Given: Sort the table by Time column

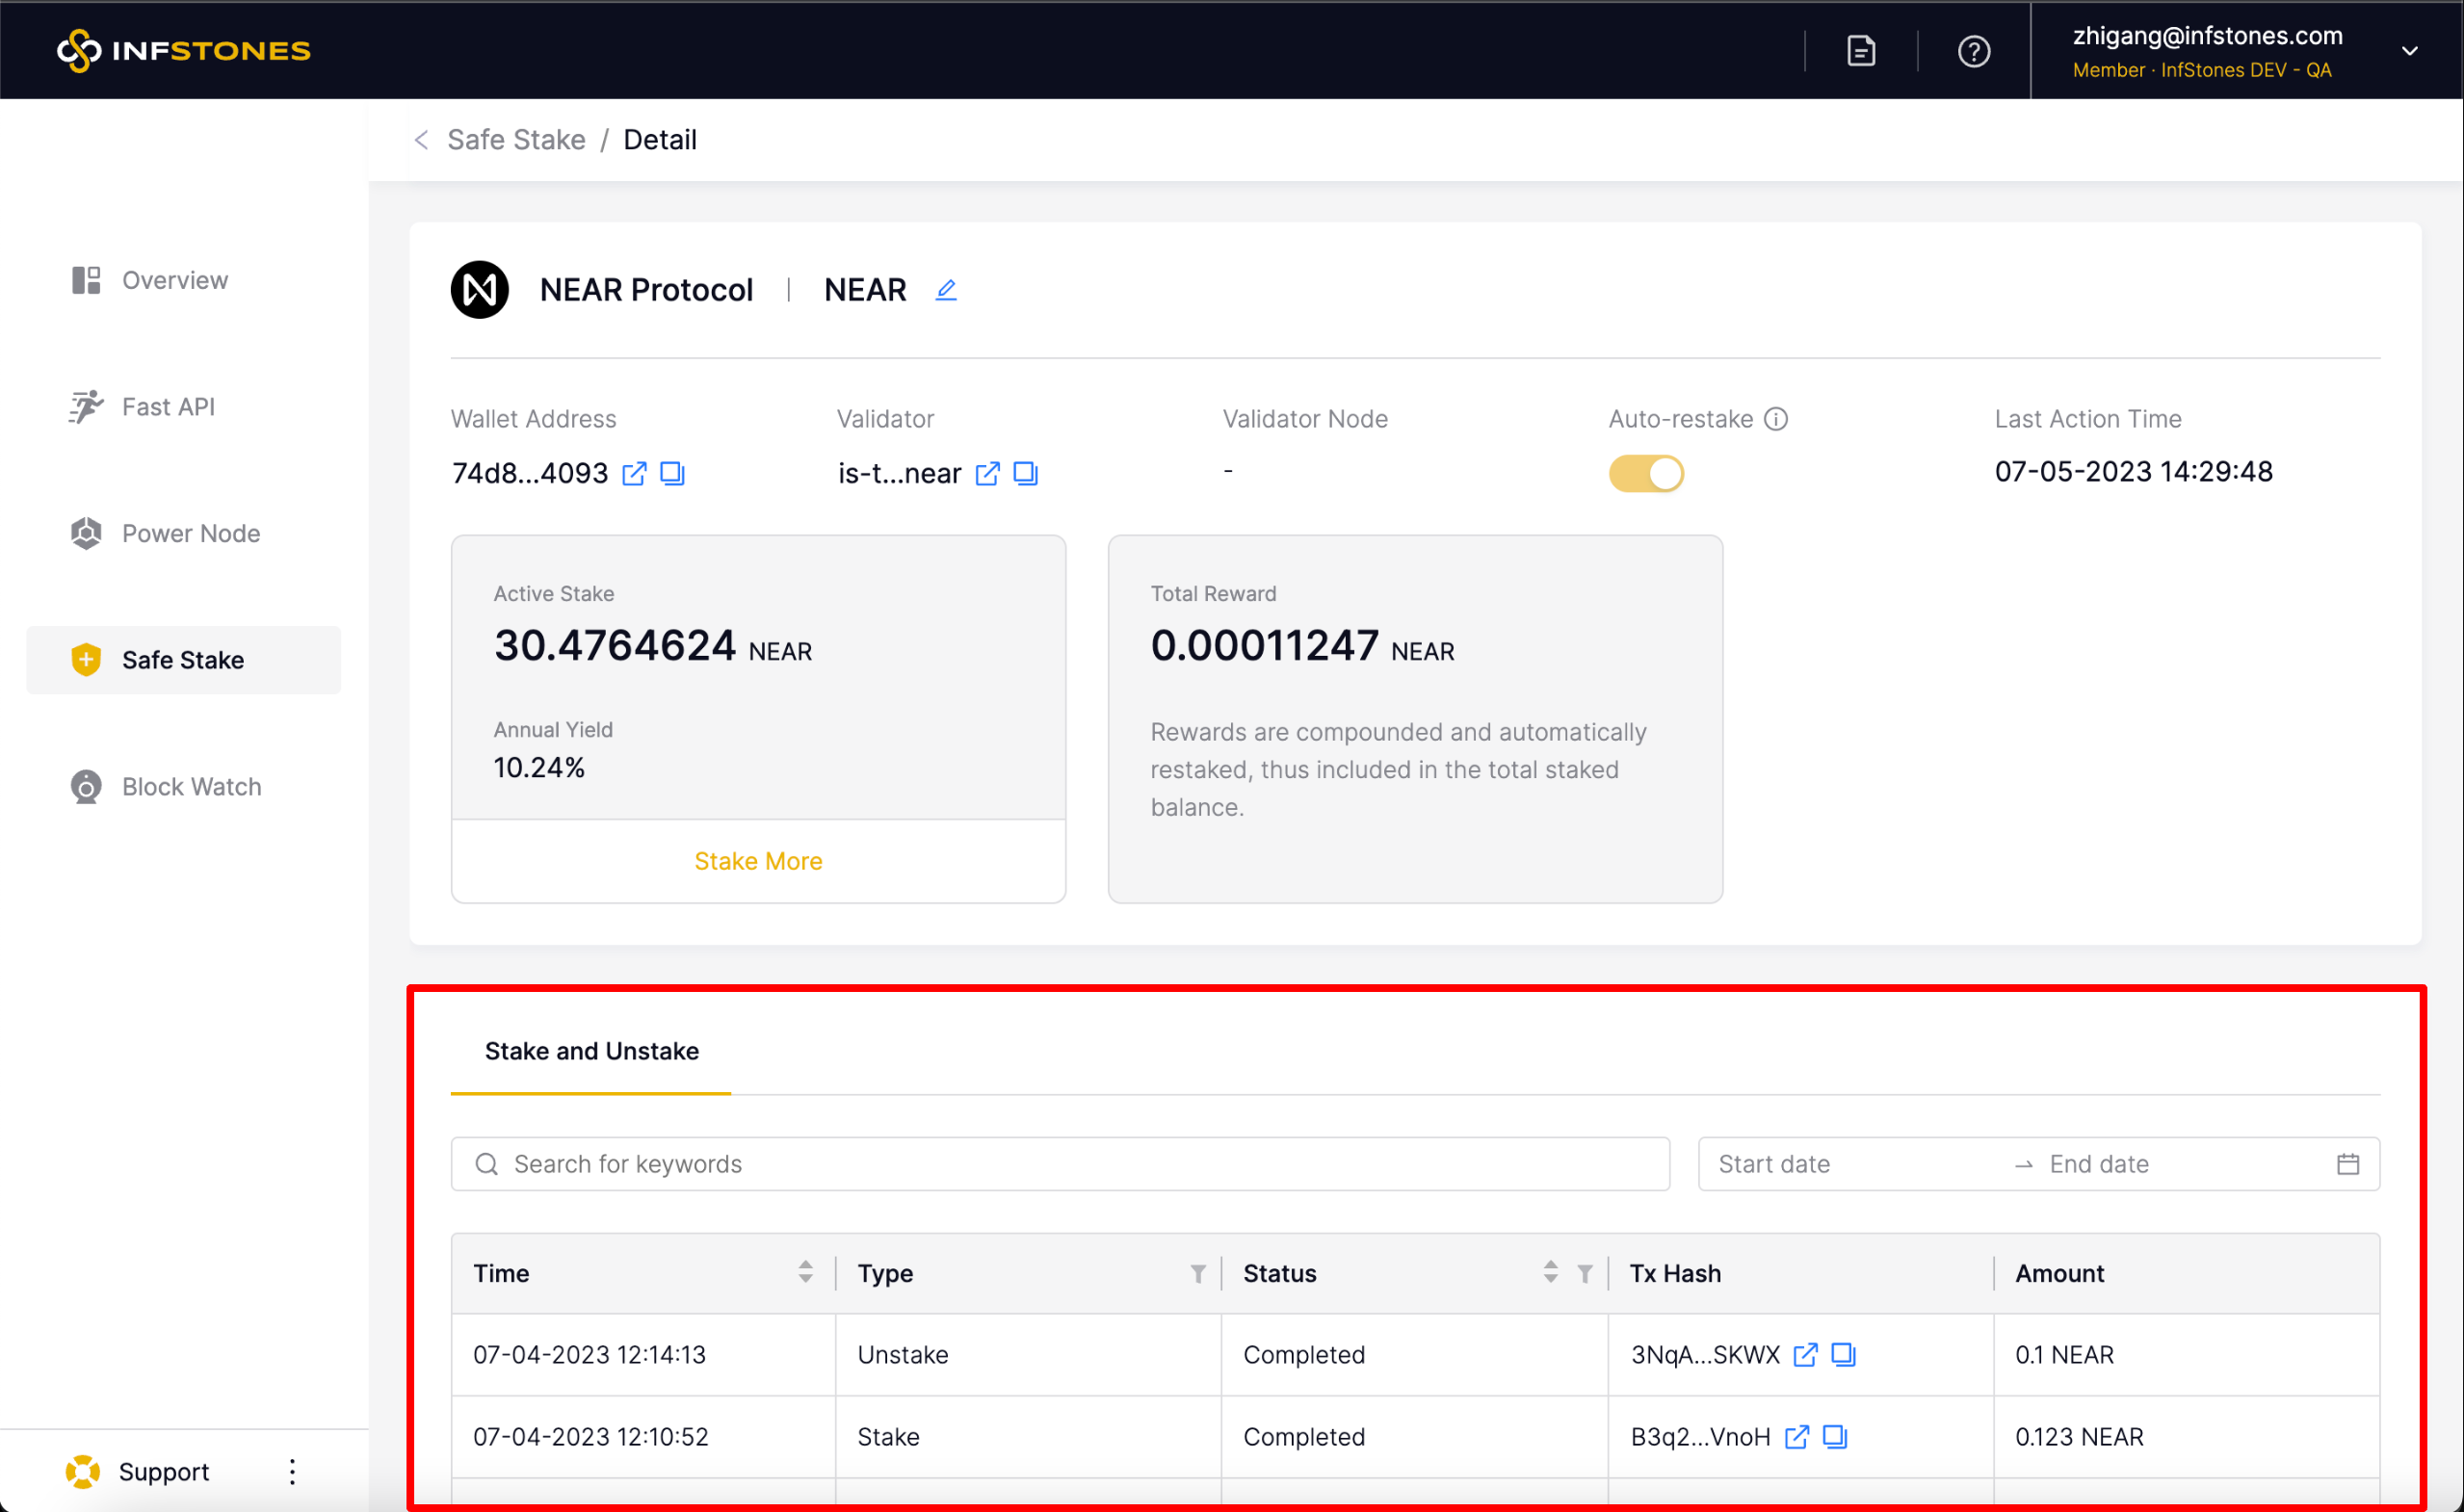Looking at the screenshot, I should (x=805, y=1272).
